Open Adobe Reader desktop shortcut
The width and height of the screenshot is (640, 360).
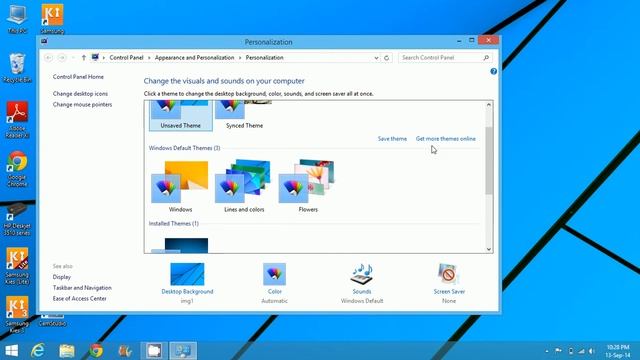tap(17, 120)
